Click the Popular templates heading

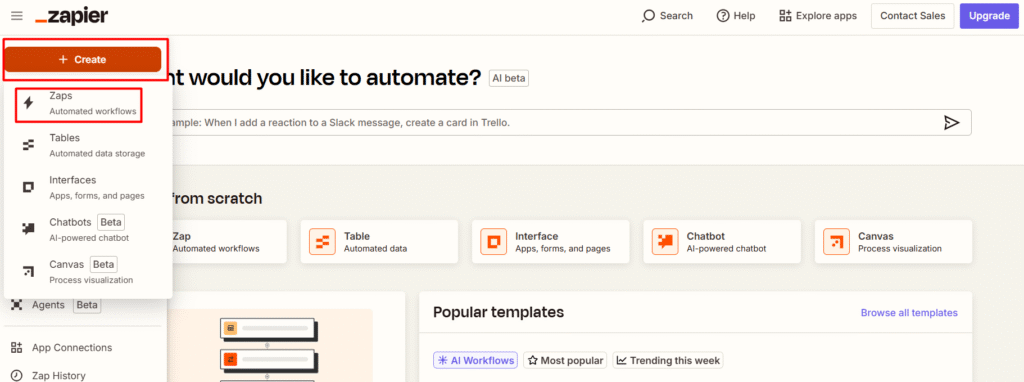coord(498,312)
